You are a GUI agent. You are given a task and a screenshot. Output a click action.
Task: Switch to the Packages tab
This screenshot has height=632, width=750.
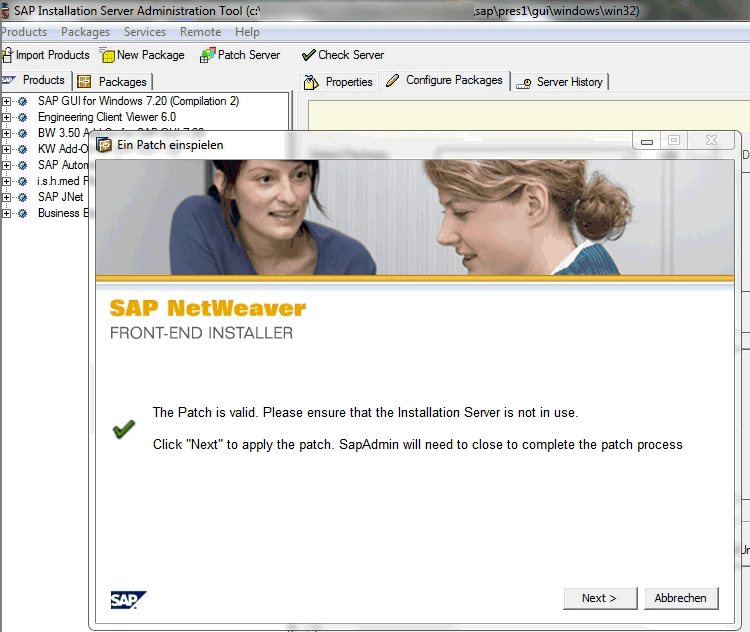coord(113,82)
